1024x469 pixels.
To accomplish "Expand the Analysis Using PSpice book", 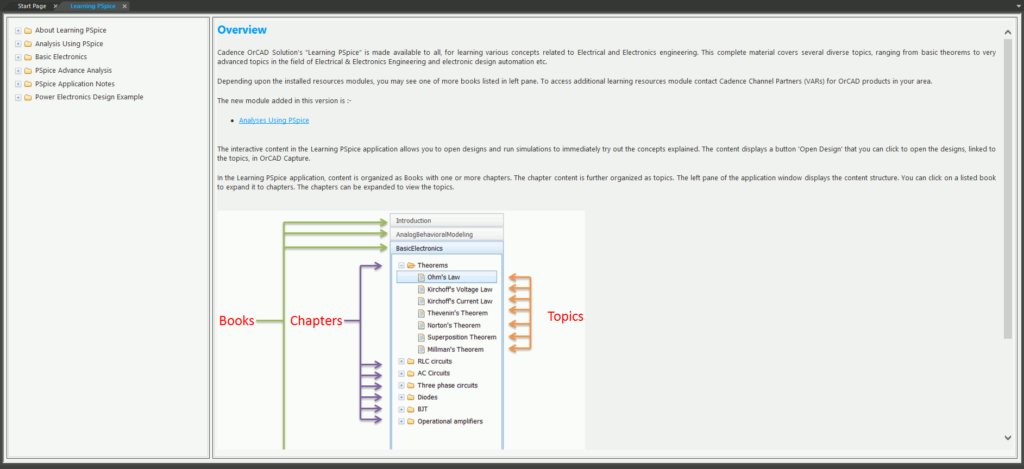I will pyautogui.click(x=18, y=44).
